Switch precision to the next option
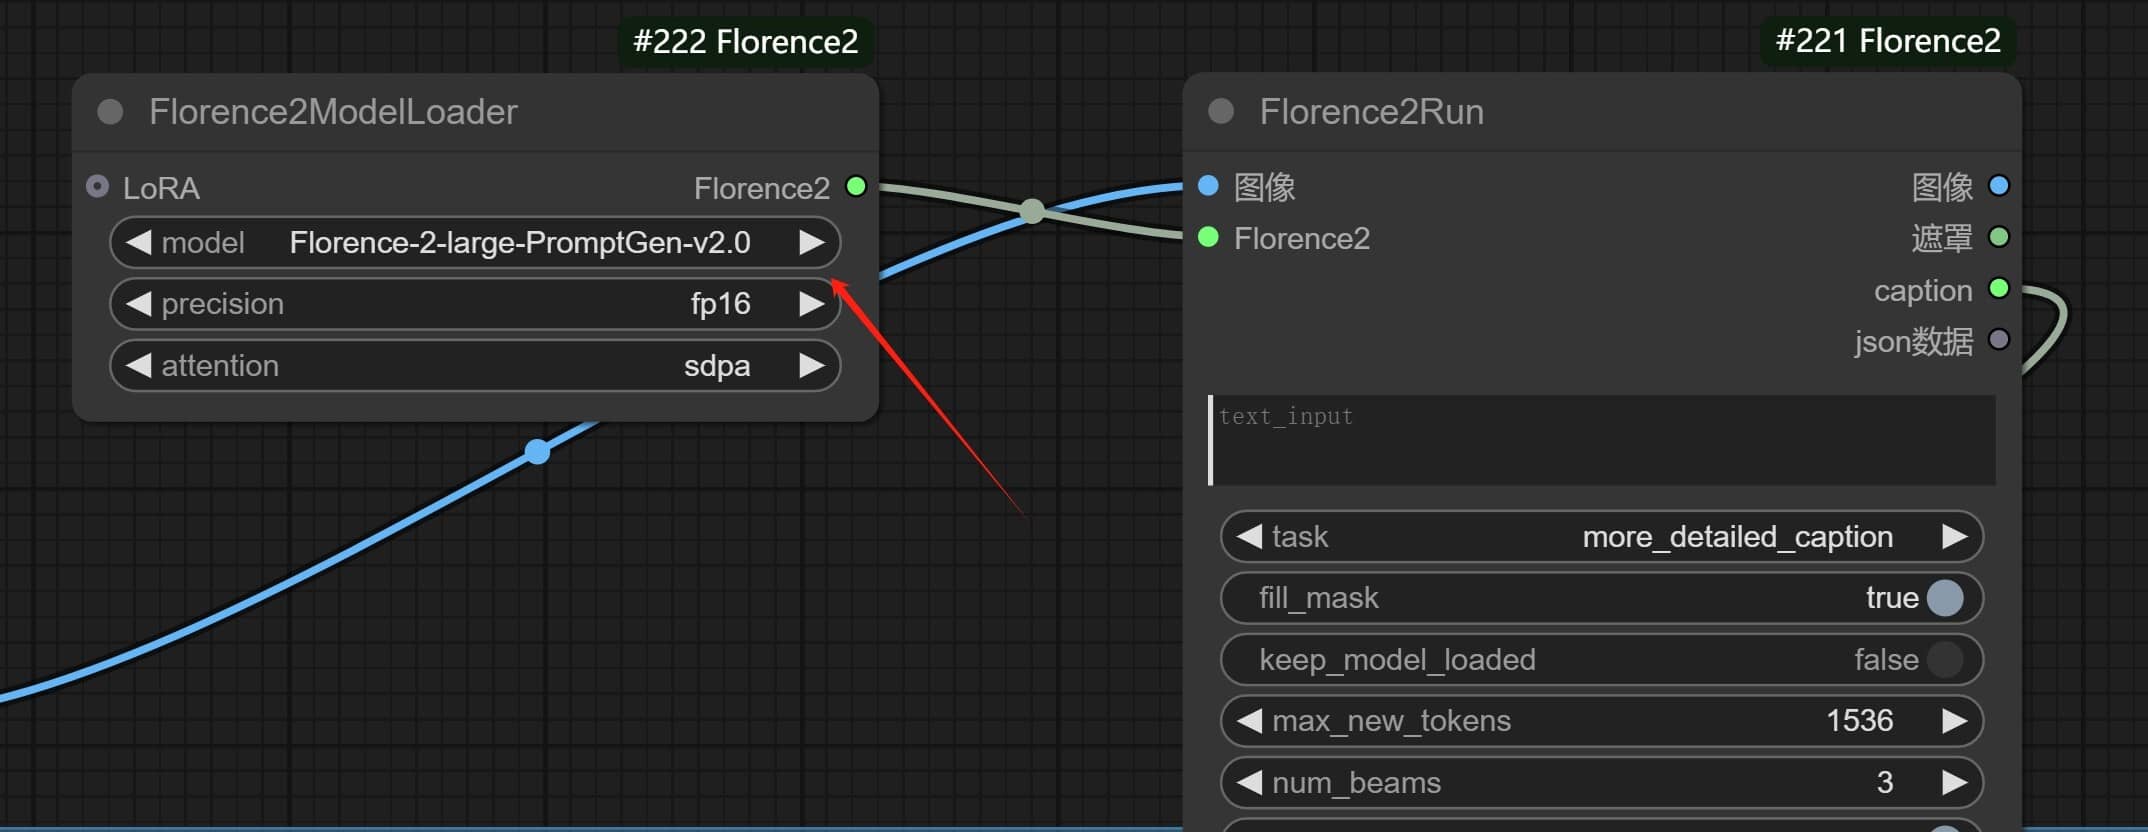The height and width of the screenshot is (832, 2148). pos(811,304)
